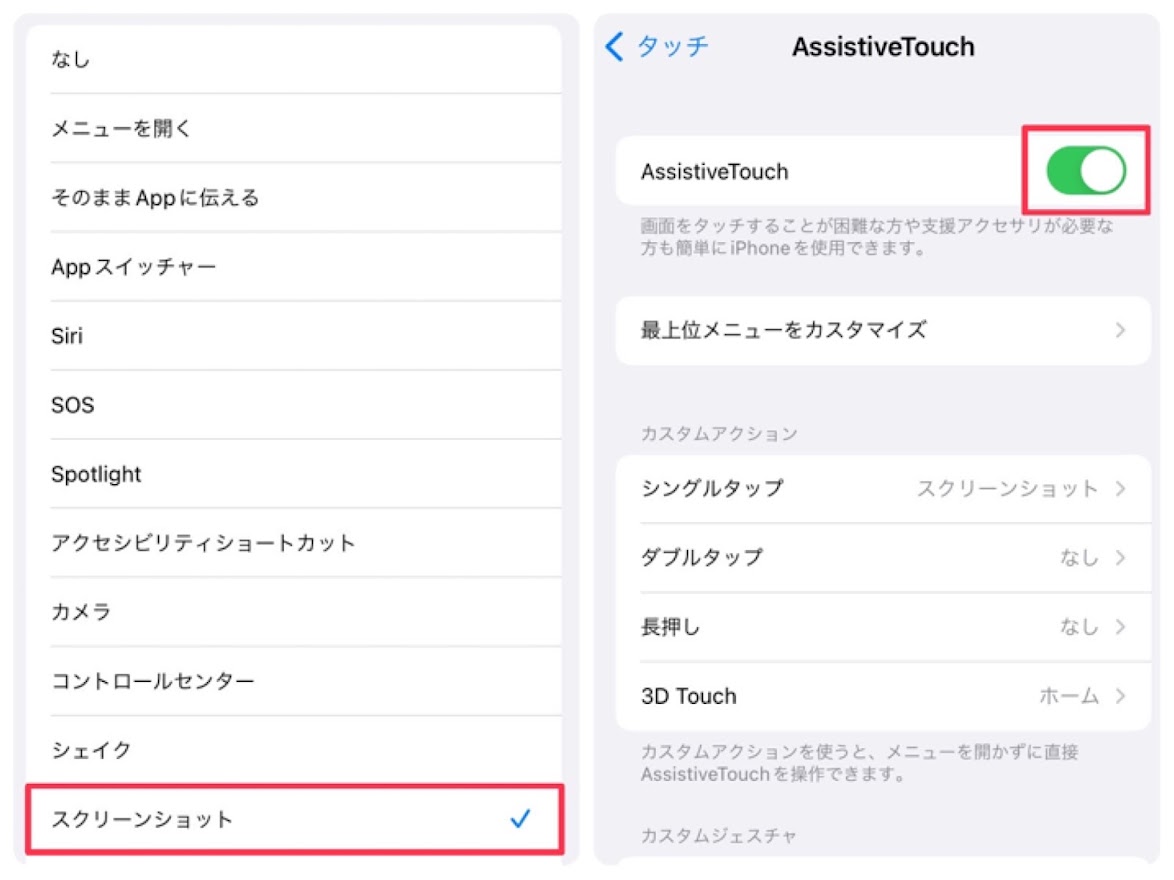The image size is (1174, 880).
Task: Select the メニューを開く option
Action: click(x=294, y=128)
